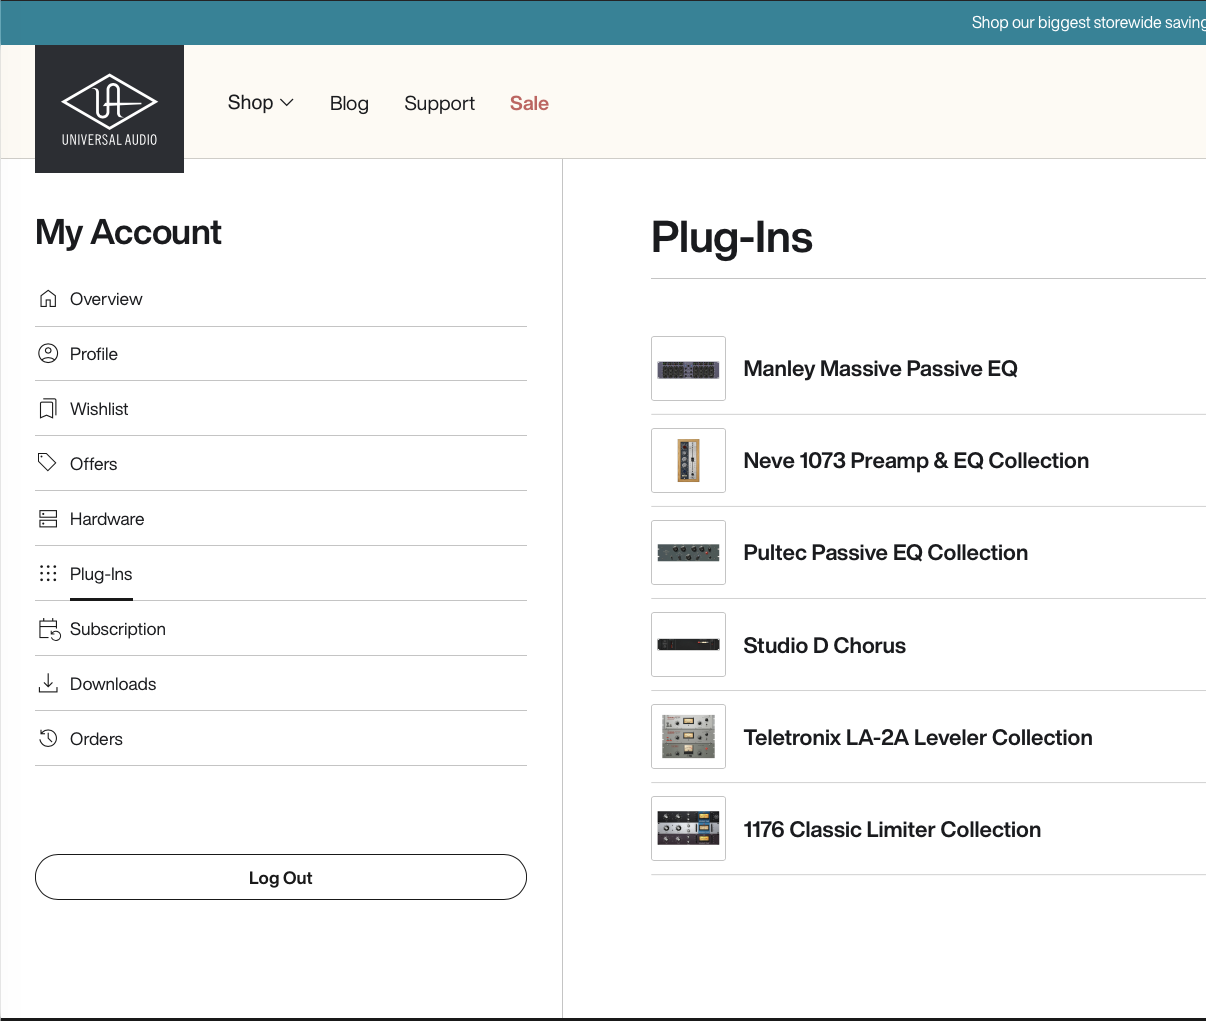Viewport: 1206px width, 1021px height.
Task: Click the Plug-Ins grid dots icon
Action: [x=48, y=574]
